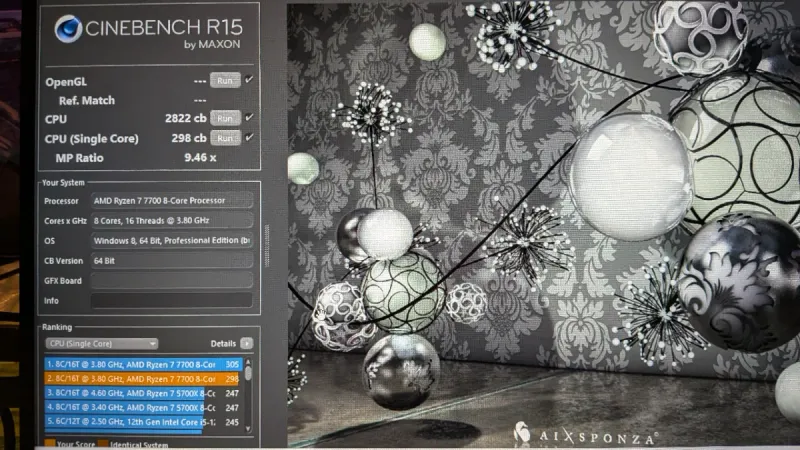Run the CPU benchmark
The width and height of the screenshot is (800, 450).
pyautogui.click(x=225, y=118)
